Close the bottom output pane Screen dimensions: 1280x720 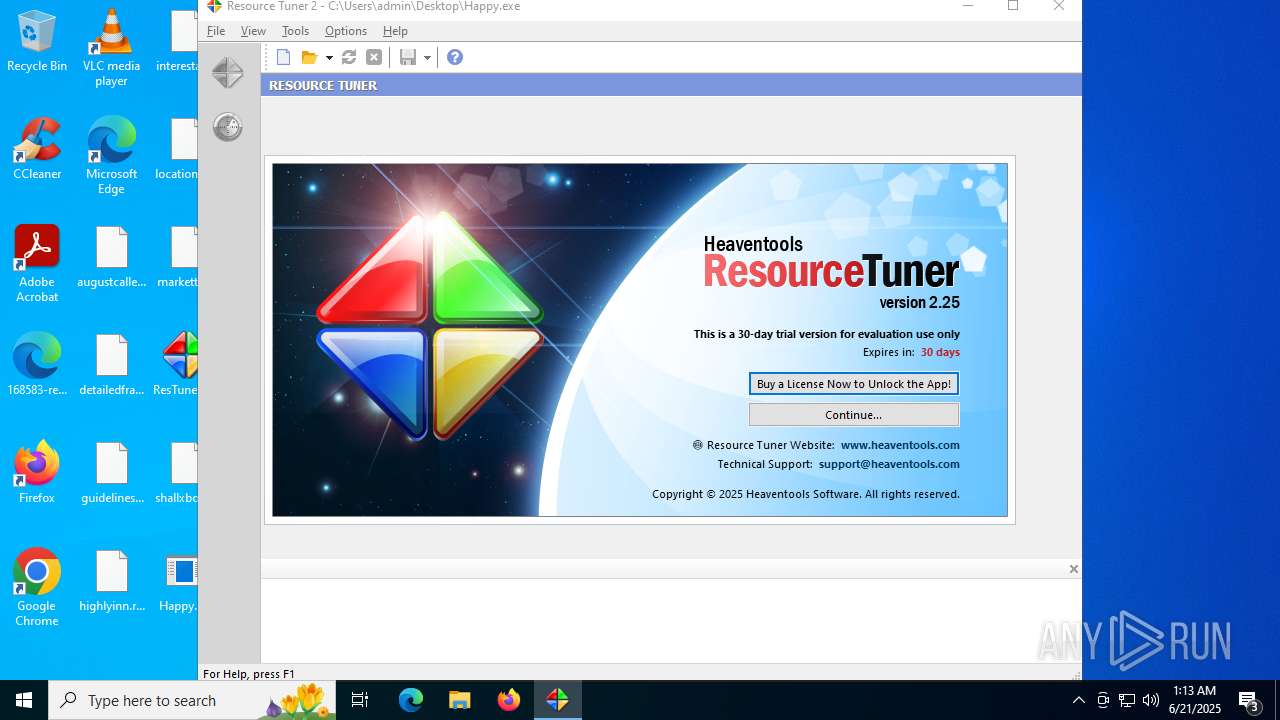click(x=1073, y=569)
